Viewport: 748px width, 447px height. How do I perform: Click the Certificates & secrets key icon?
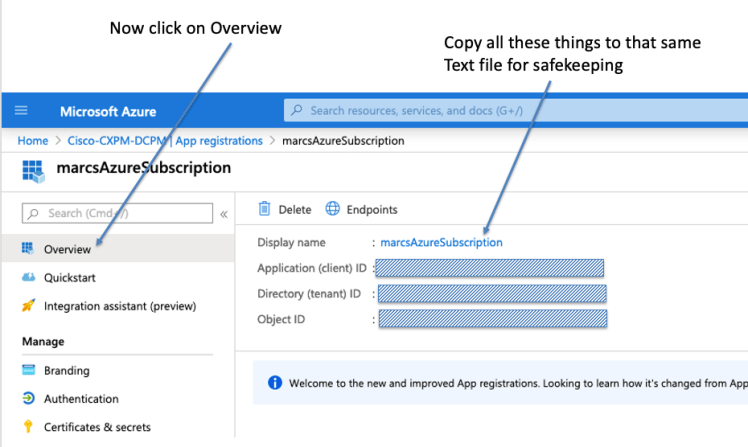coord(28,426)
